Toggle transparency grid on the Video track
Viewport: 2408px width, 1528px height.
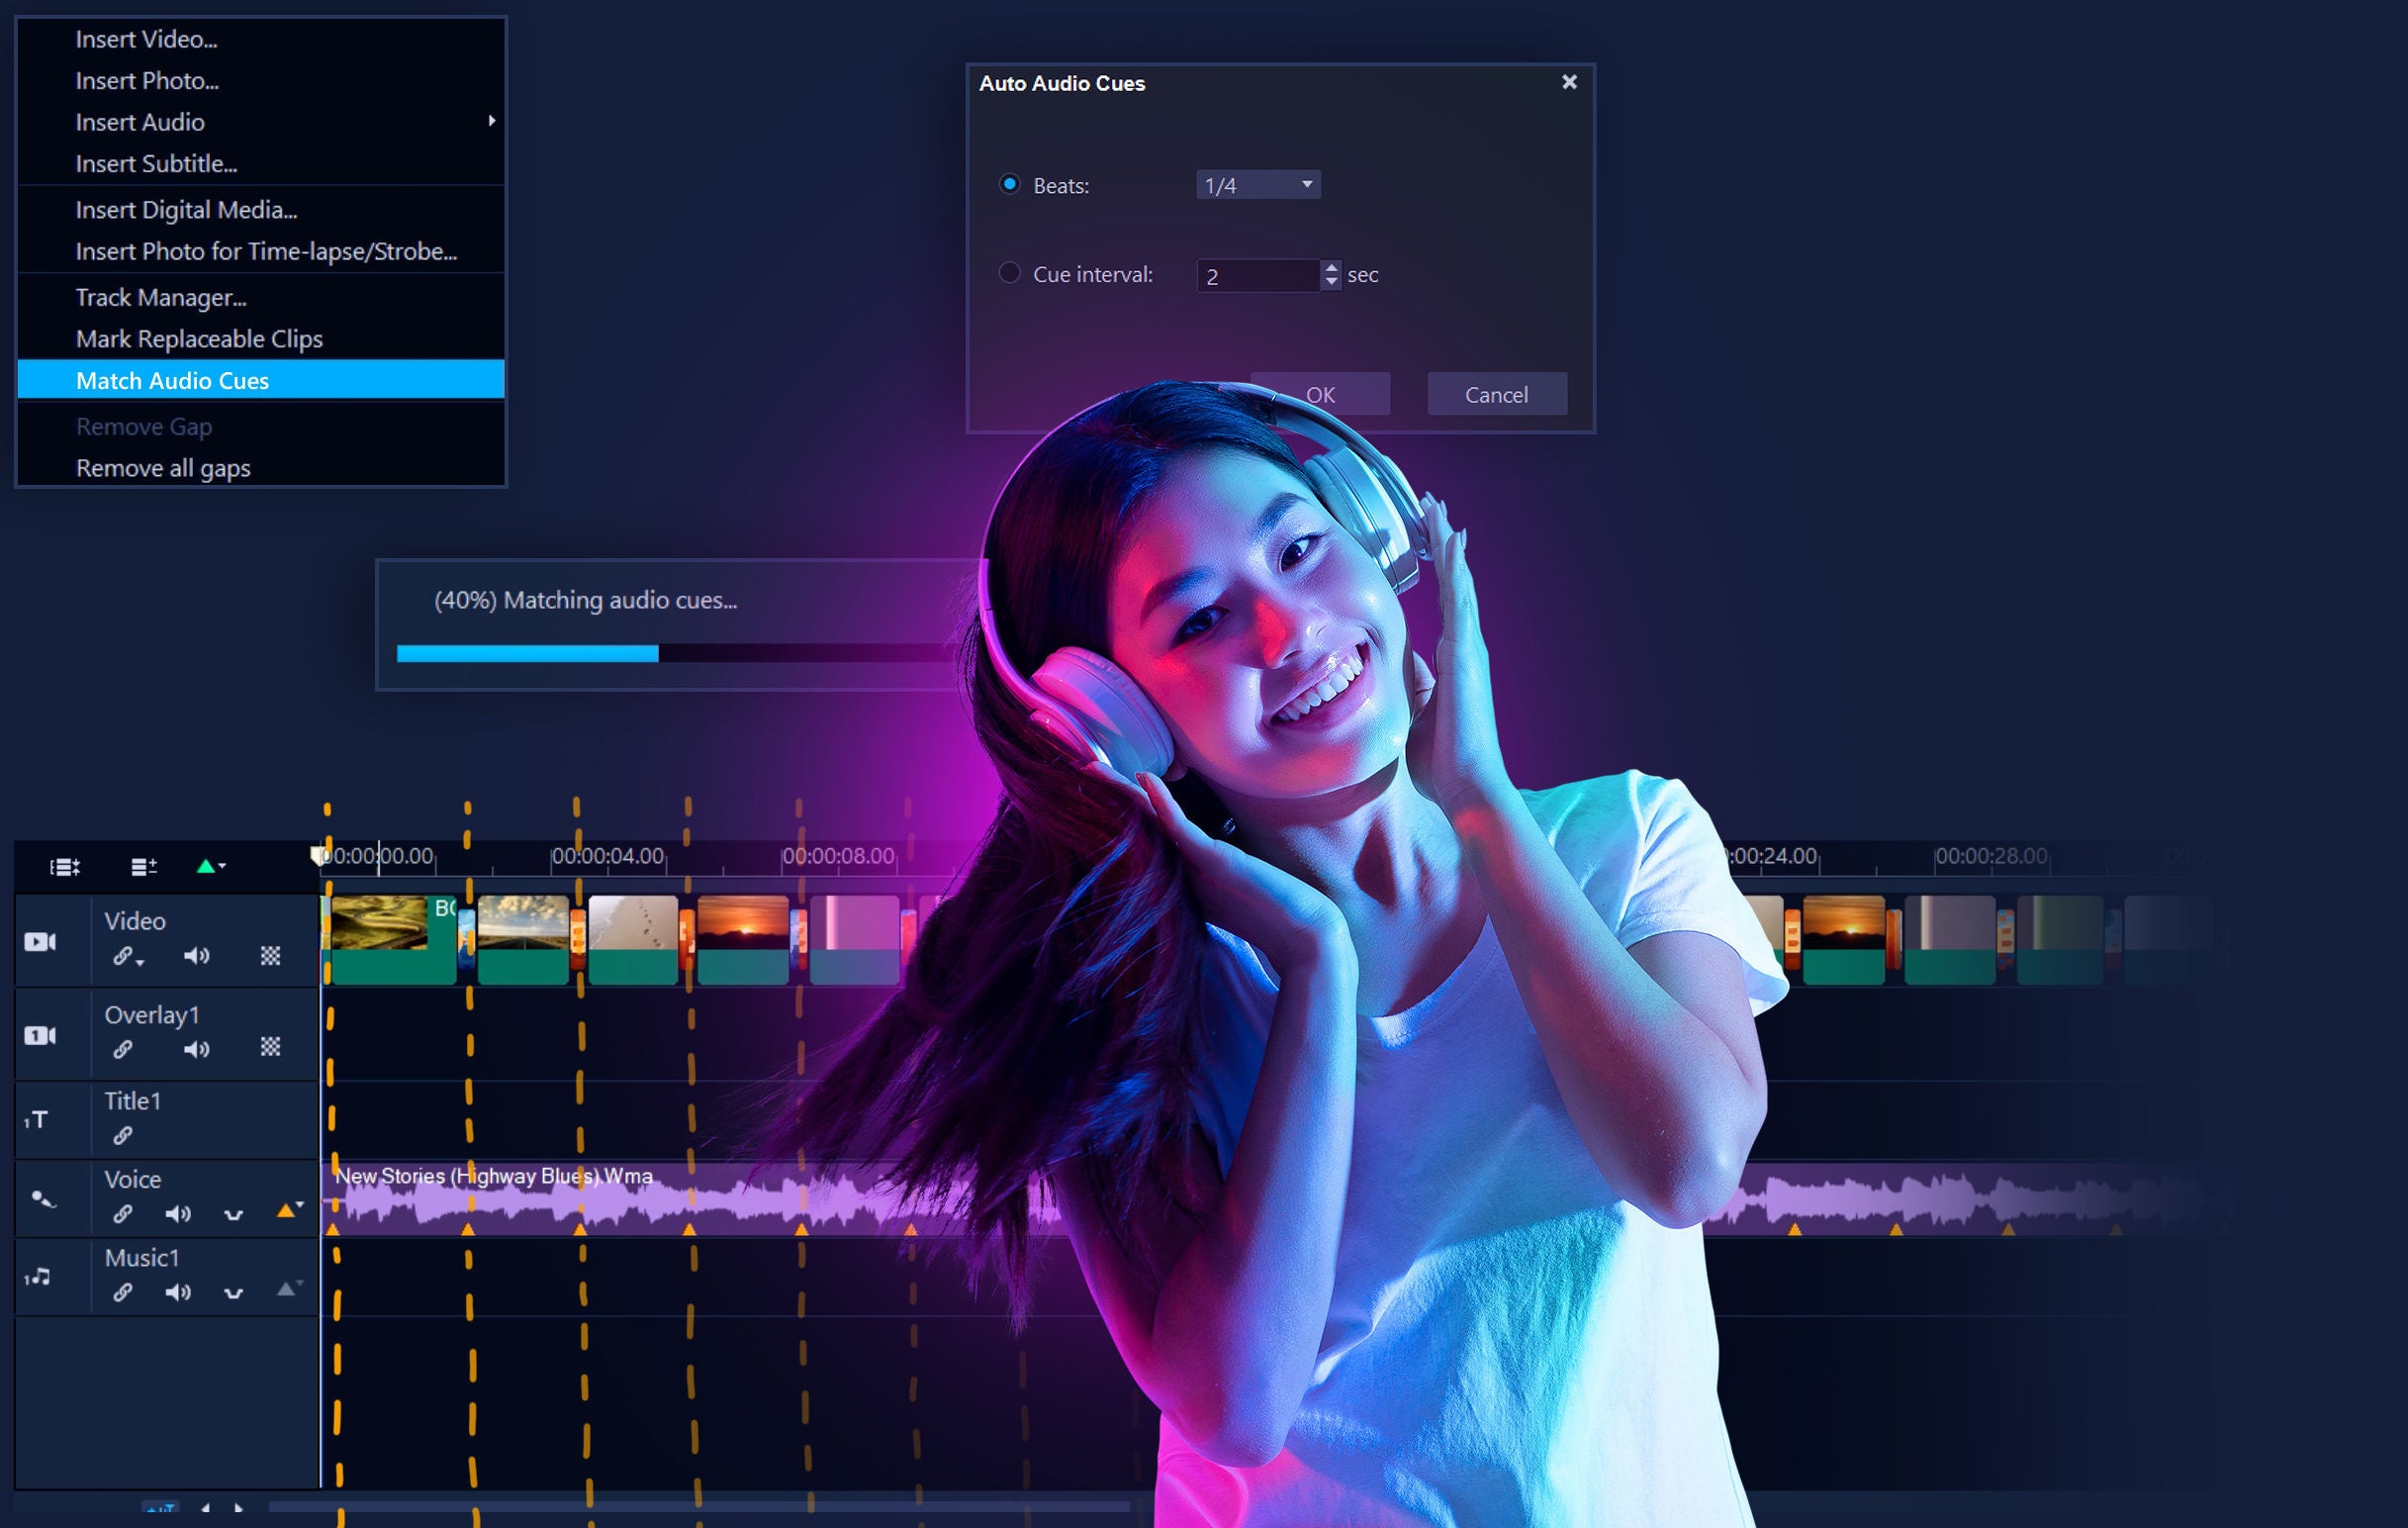(270, 955)
